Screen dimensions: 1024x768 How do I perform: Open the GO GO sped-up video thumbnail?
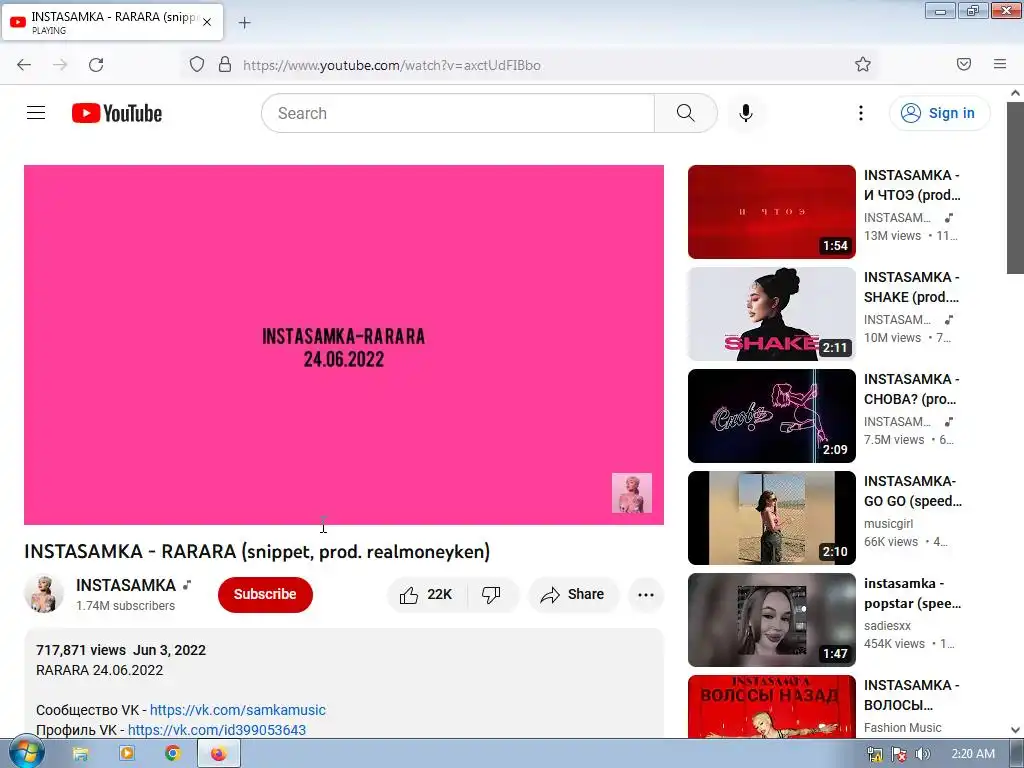pyautogui.click(x=771, y=517)
